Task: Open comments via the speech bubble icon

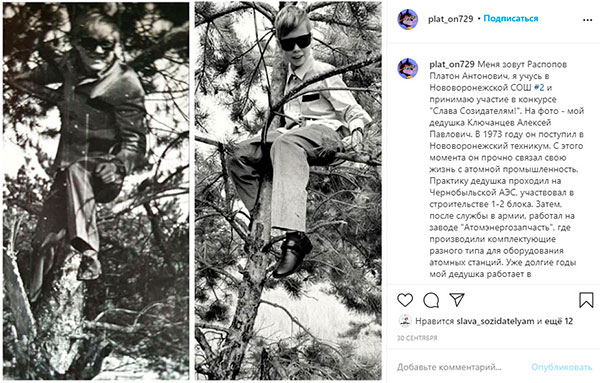Action: (431, 300)
